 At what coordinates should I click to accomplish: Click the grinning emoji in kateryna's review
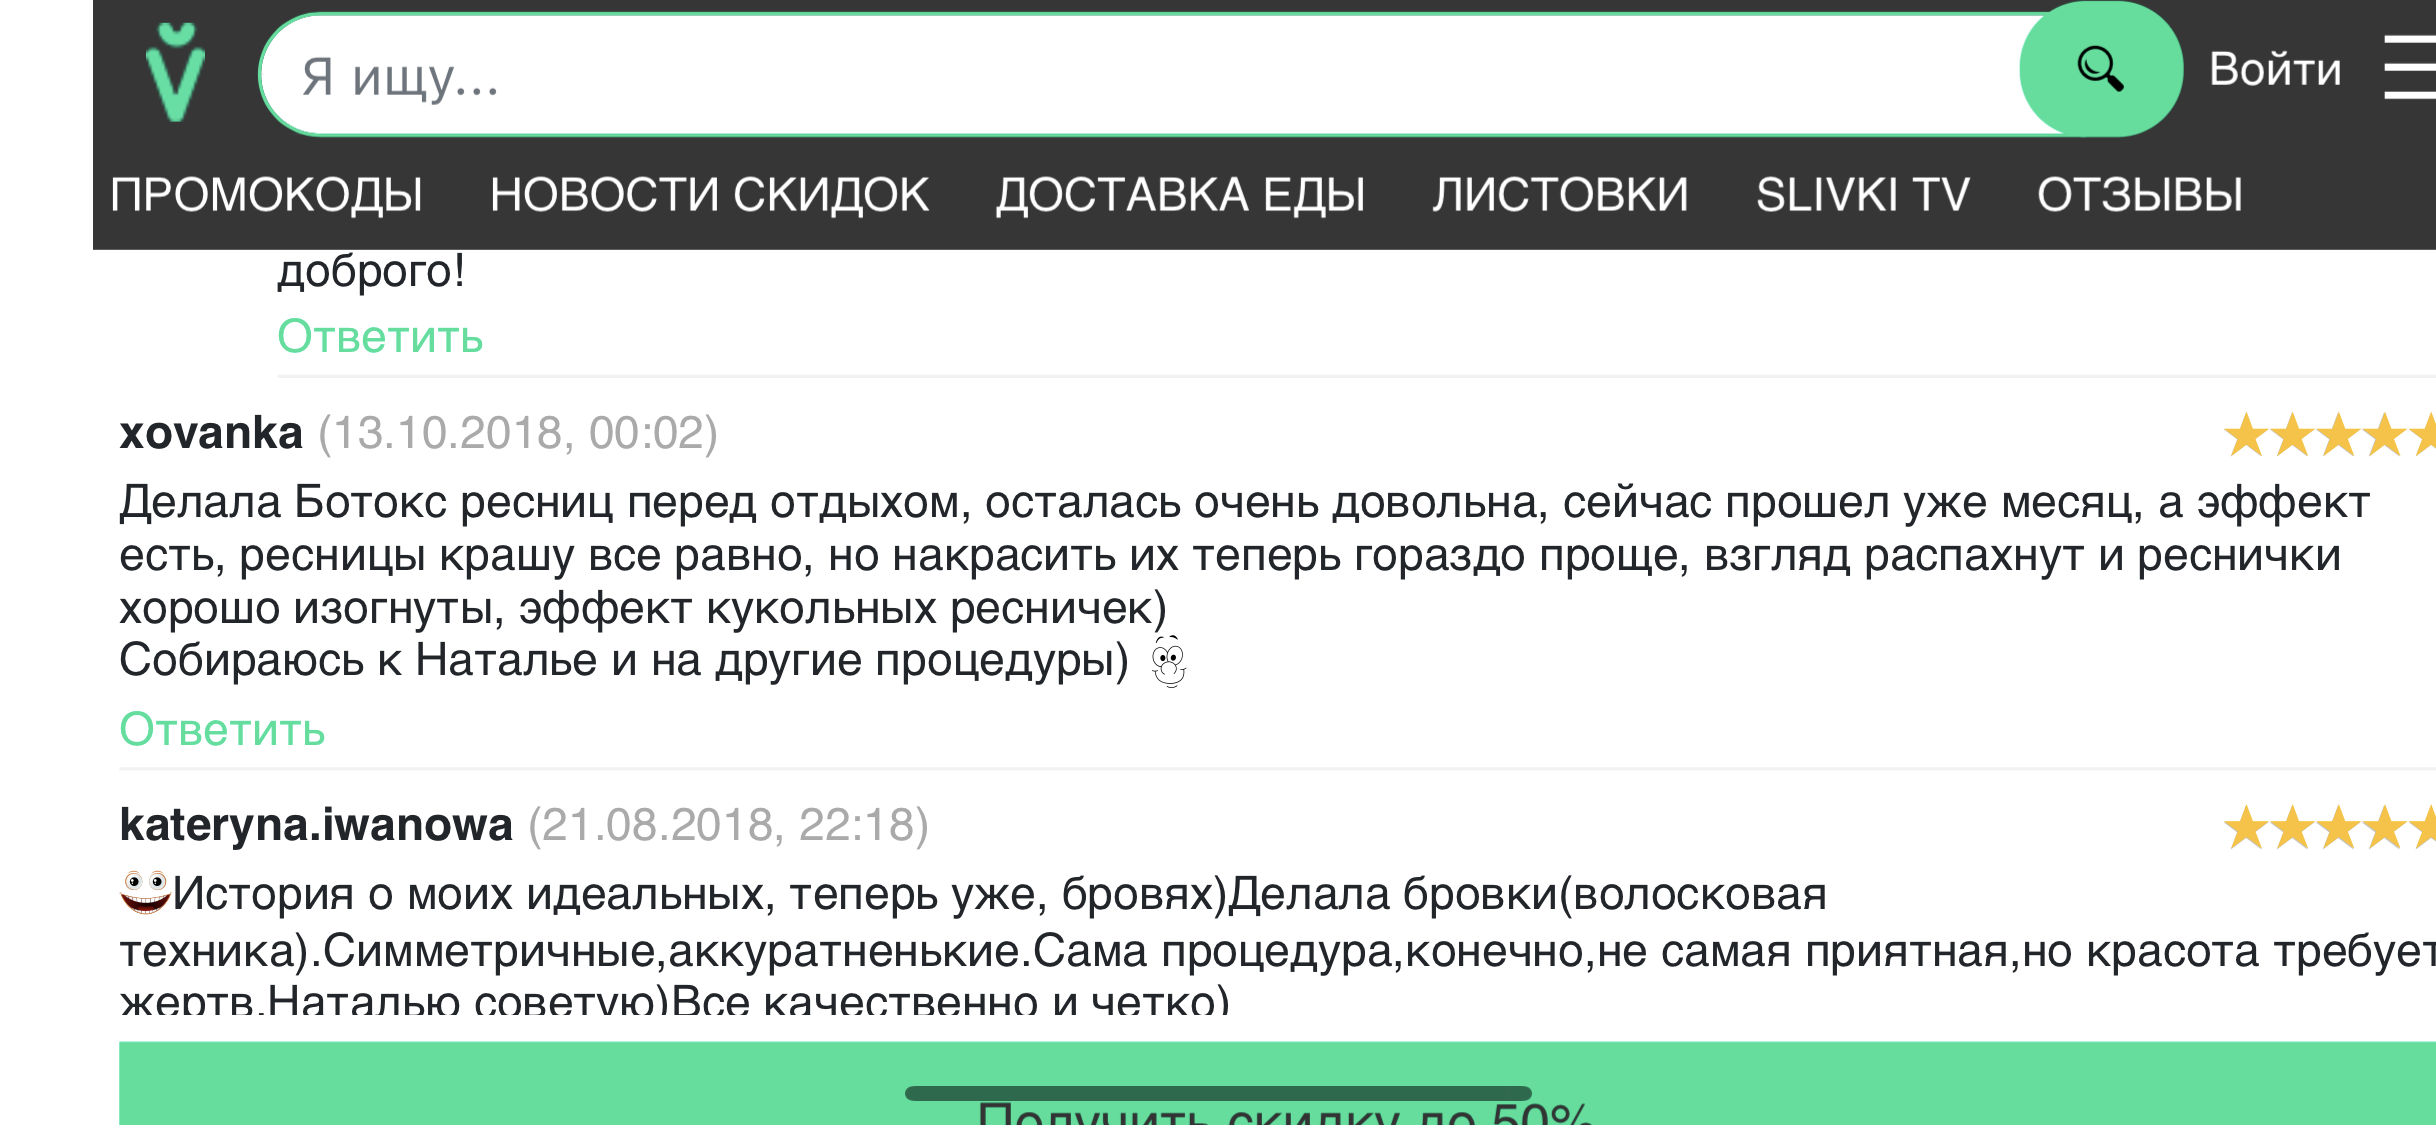point(145,891)
